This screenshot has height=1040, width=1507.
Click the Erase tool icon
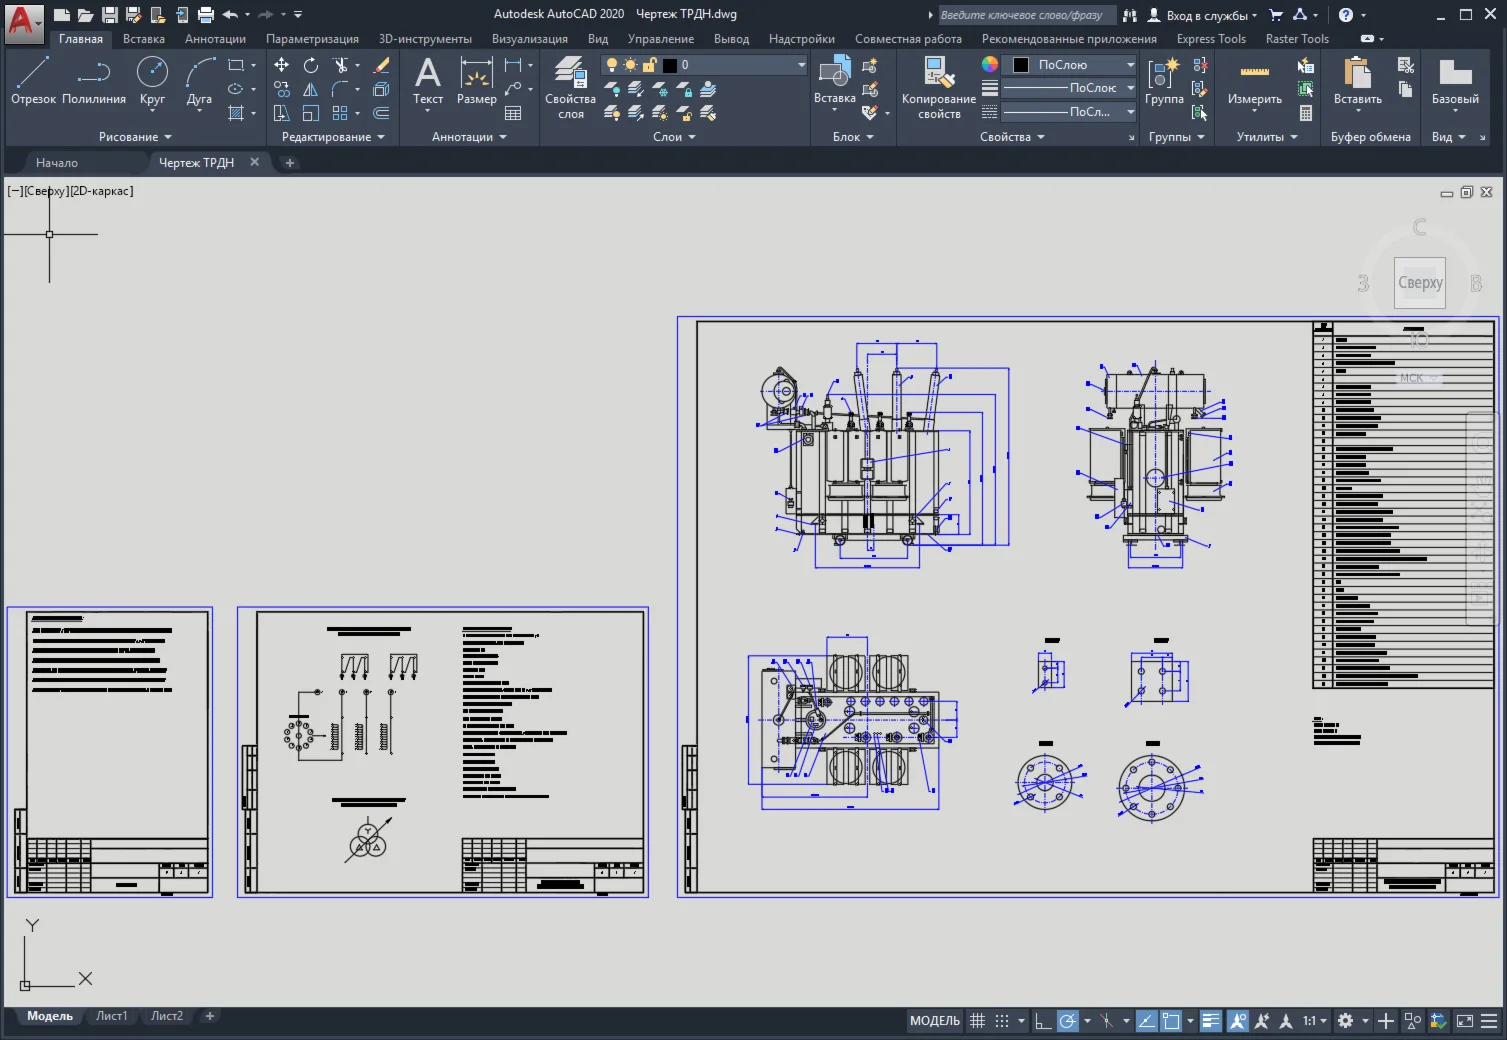pos(381,65)
